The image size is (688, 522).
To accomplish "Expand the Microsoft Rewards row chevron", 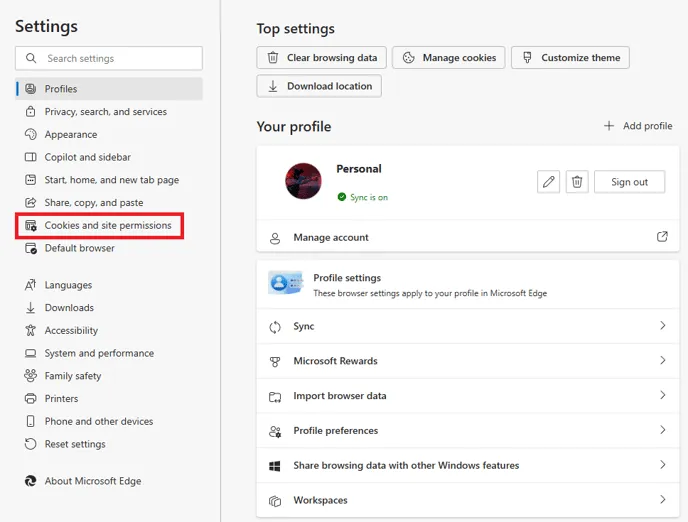I will click(663, 360).
